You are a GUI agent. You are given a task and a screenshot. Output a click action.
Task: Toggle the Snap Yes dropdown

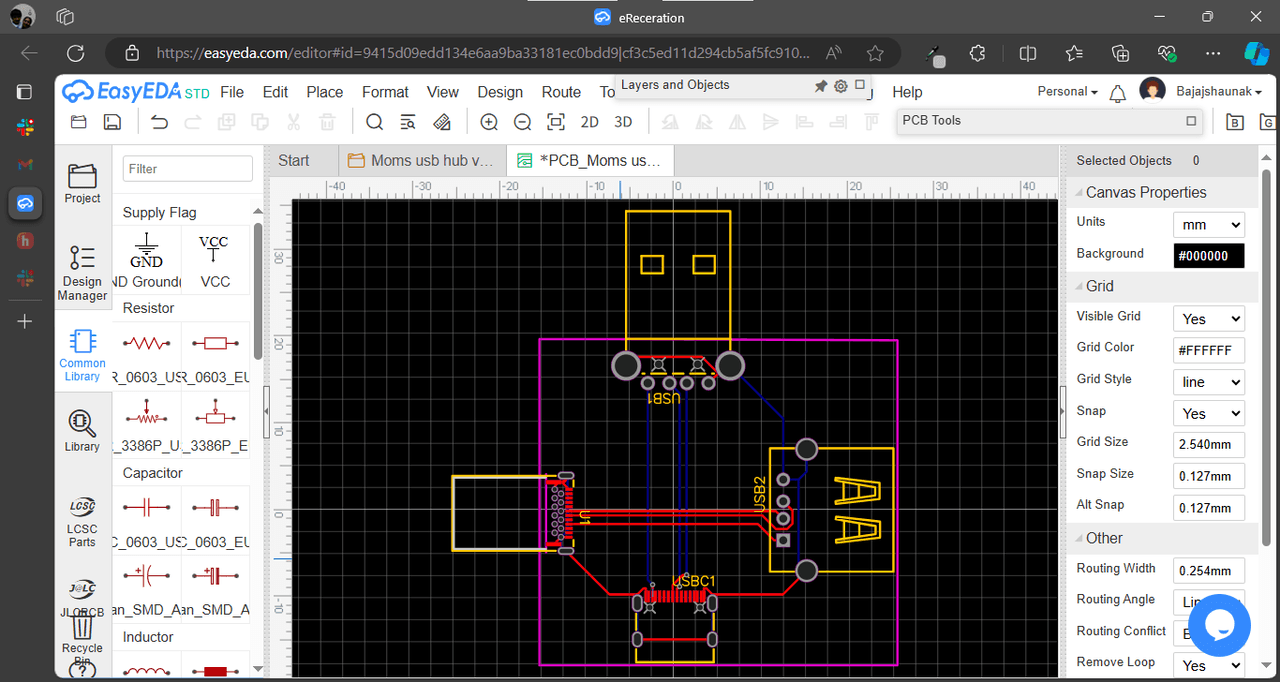click(x=1208, y=413)
